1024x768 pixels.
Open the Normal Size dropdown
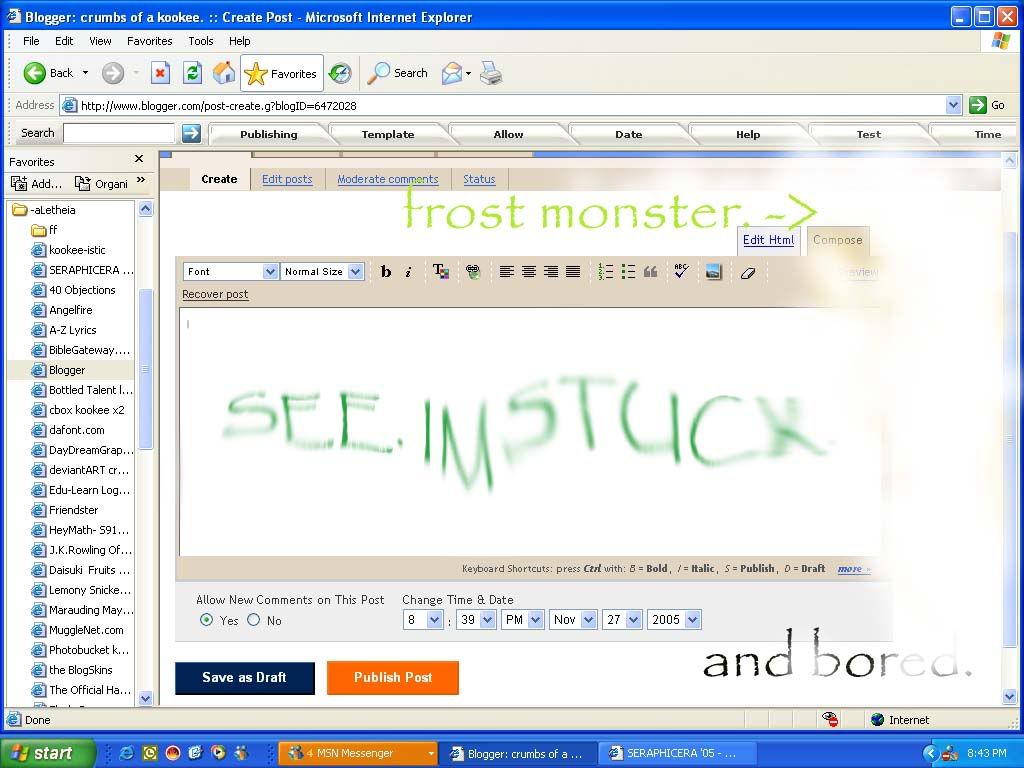(323, 272)
